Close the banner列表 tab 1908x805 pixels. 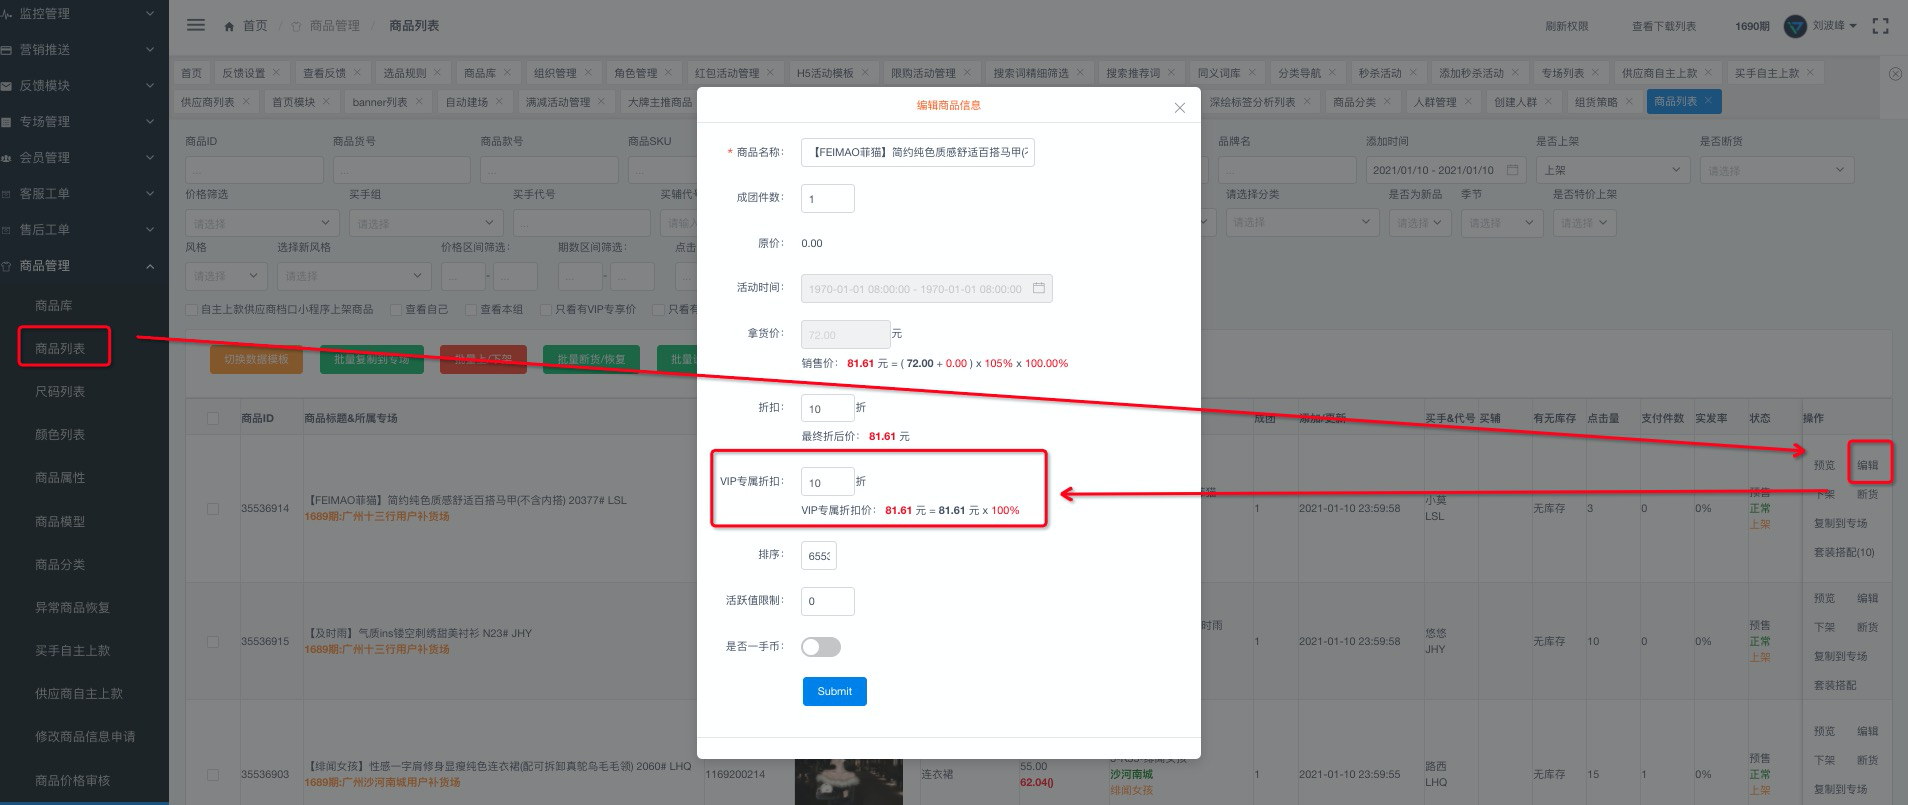tap(419, 101)
